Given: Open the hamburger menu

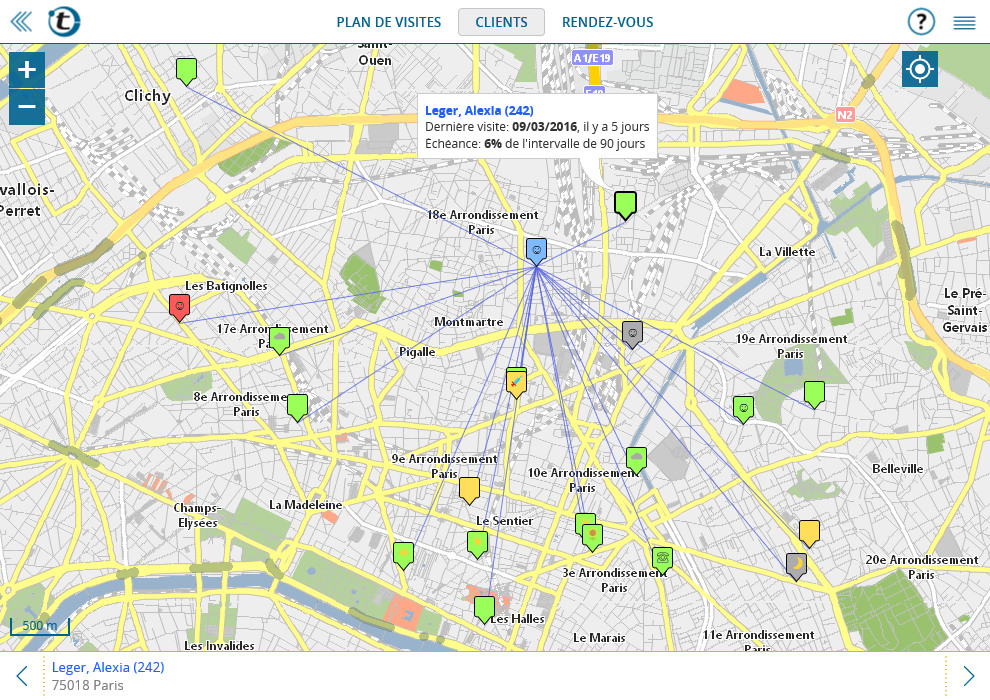Looking at the screenshot, I should tap(964, 21).
